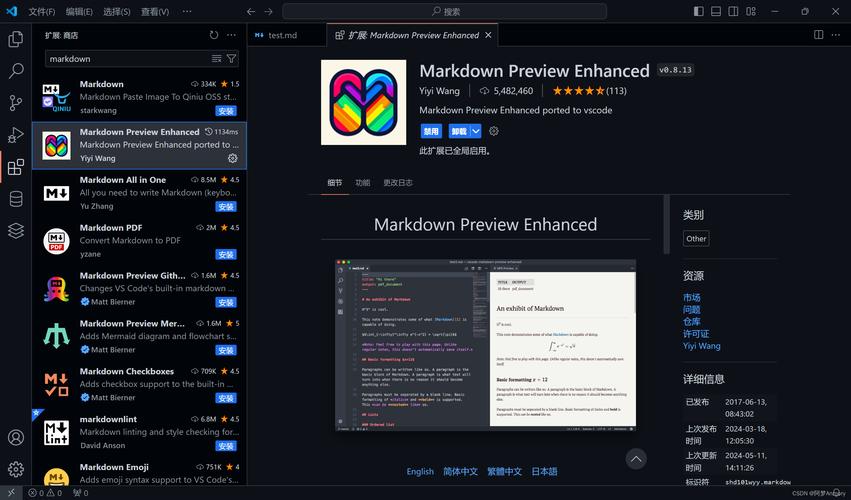Image resolution: width=851 pixels, height=500 pixels.
Task: Open Source Control view
Action: coord(16,103)
